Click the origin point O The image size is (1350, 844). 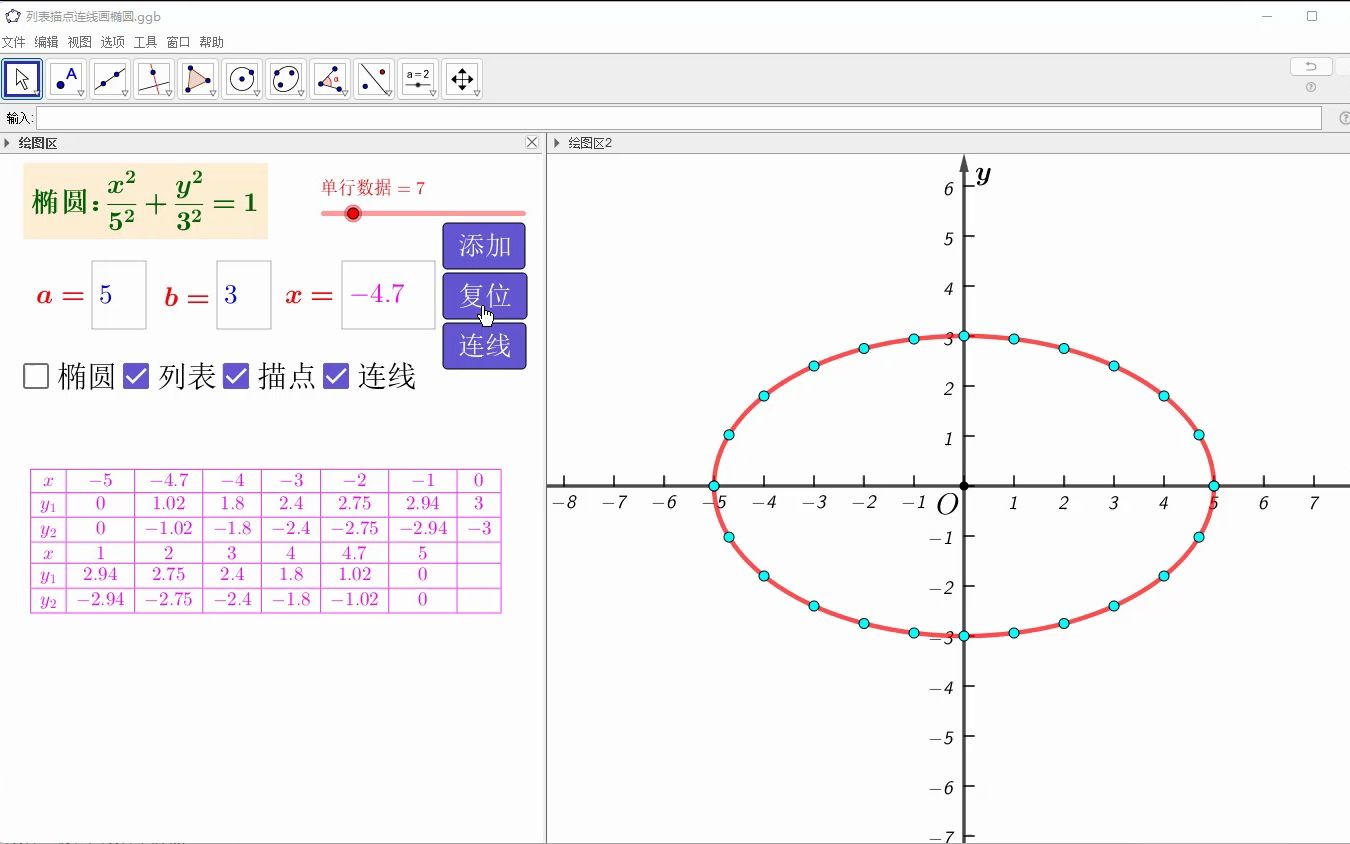pyautogui.click(x=963, y=486)
